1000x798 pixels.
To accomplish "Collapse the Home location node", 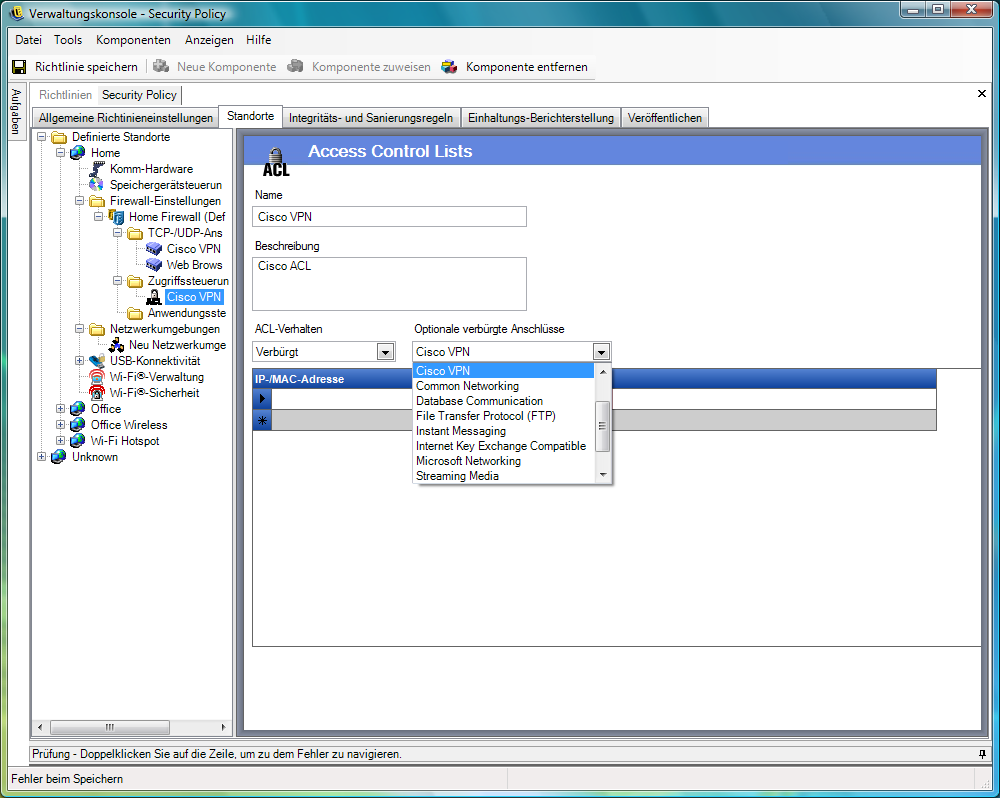I will [x=61, y=153].
